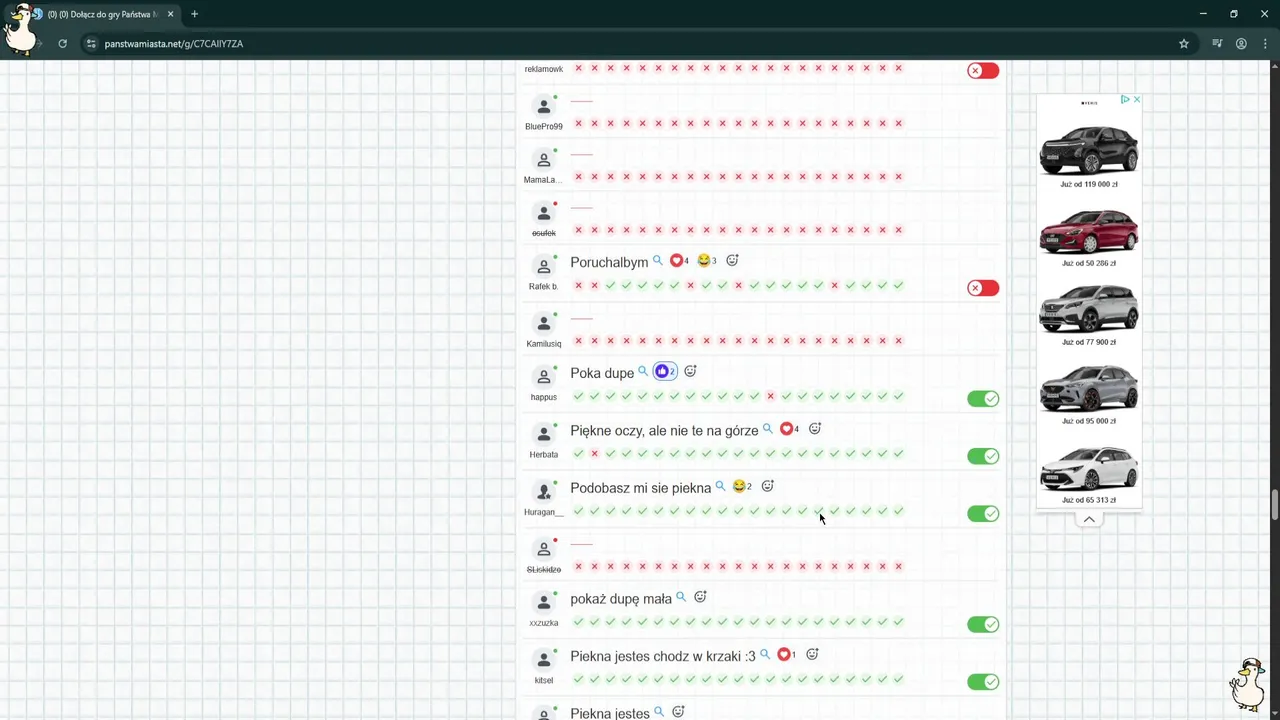Click the crossed-out player name SLiskidzo
The image size is (1280, 720).
point(544,570)
